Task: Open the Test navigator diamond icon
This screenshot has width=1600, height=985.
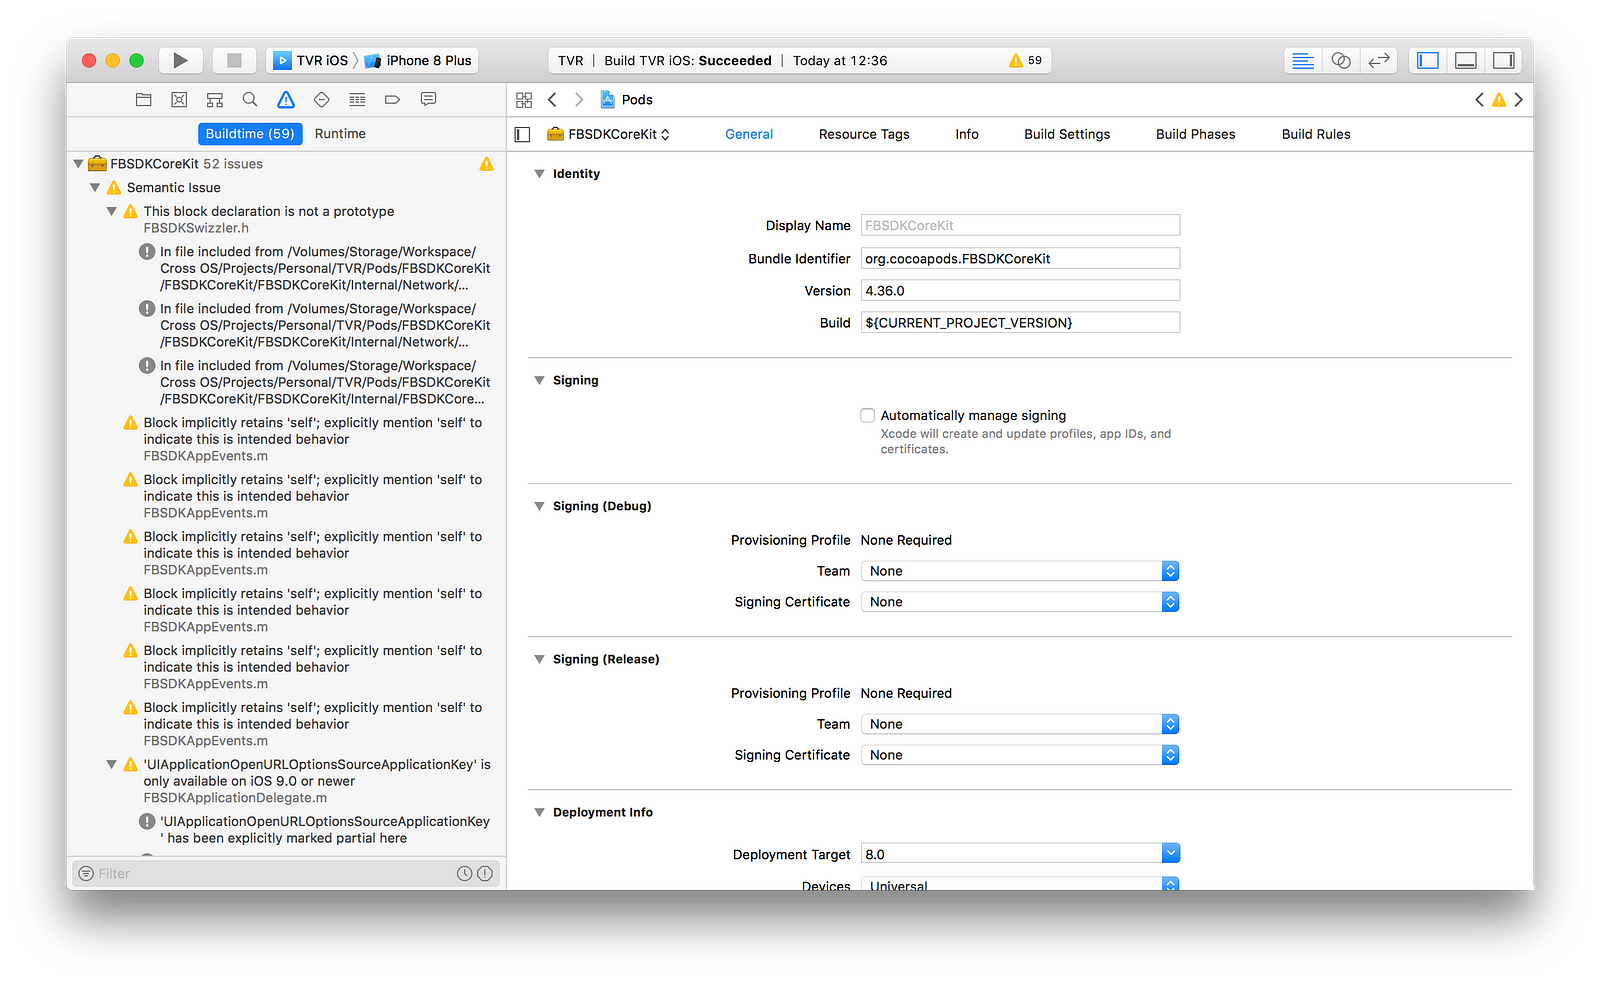Action: click(321, 99)
